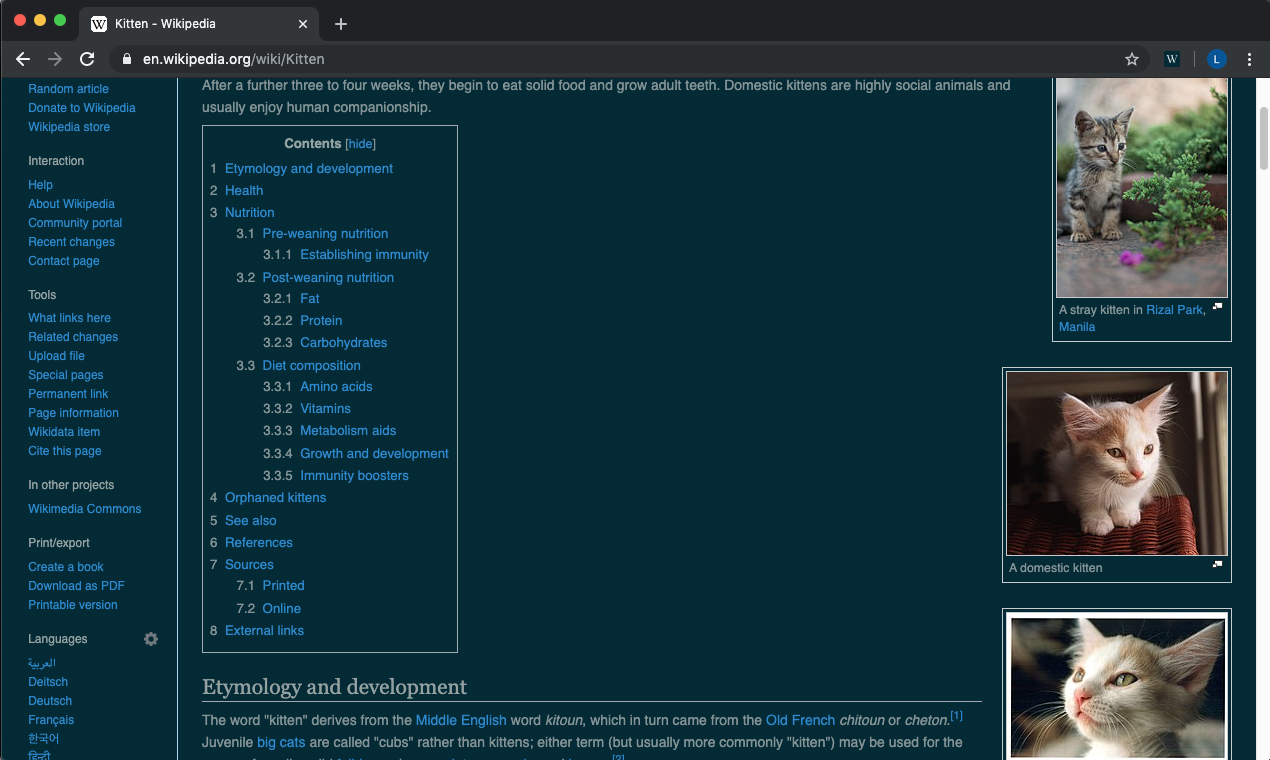Click the profile avatar in the toolbar
This screenshot has width=1270, height=760.
coord(1216,59)
